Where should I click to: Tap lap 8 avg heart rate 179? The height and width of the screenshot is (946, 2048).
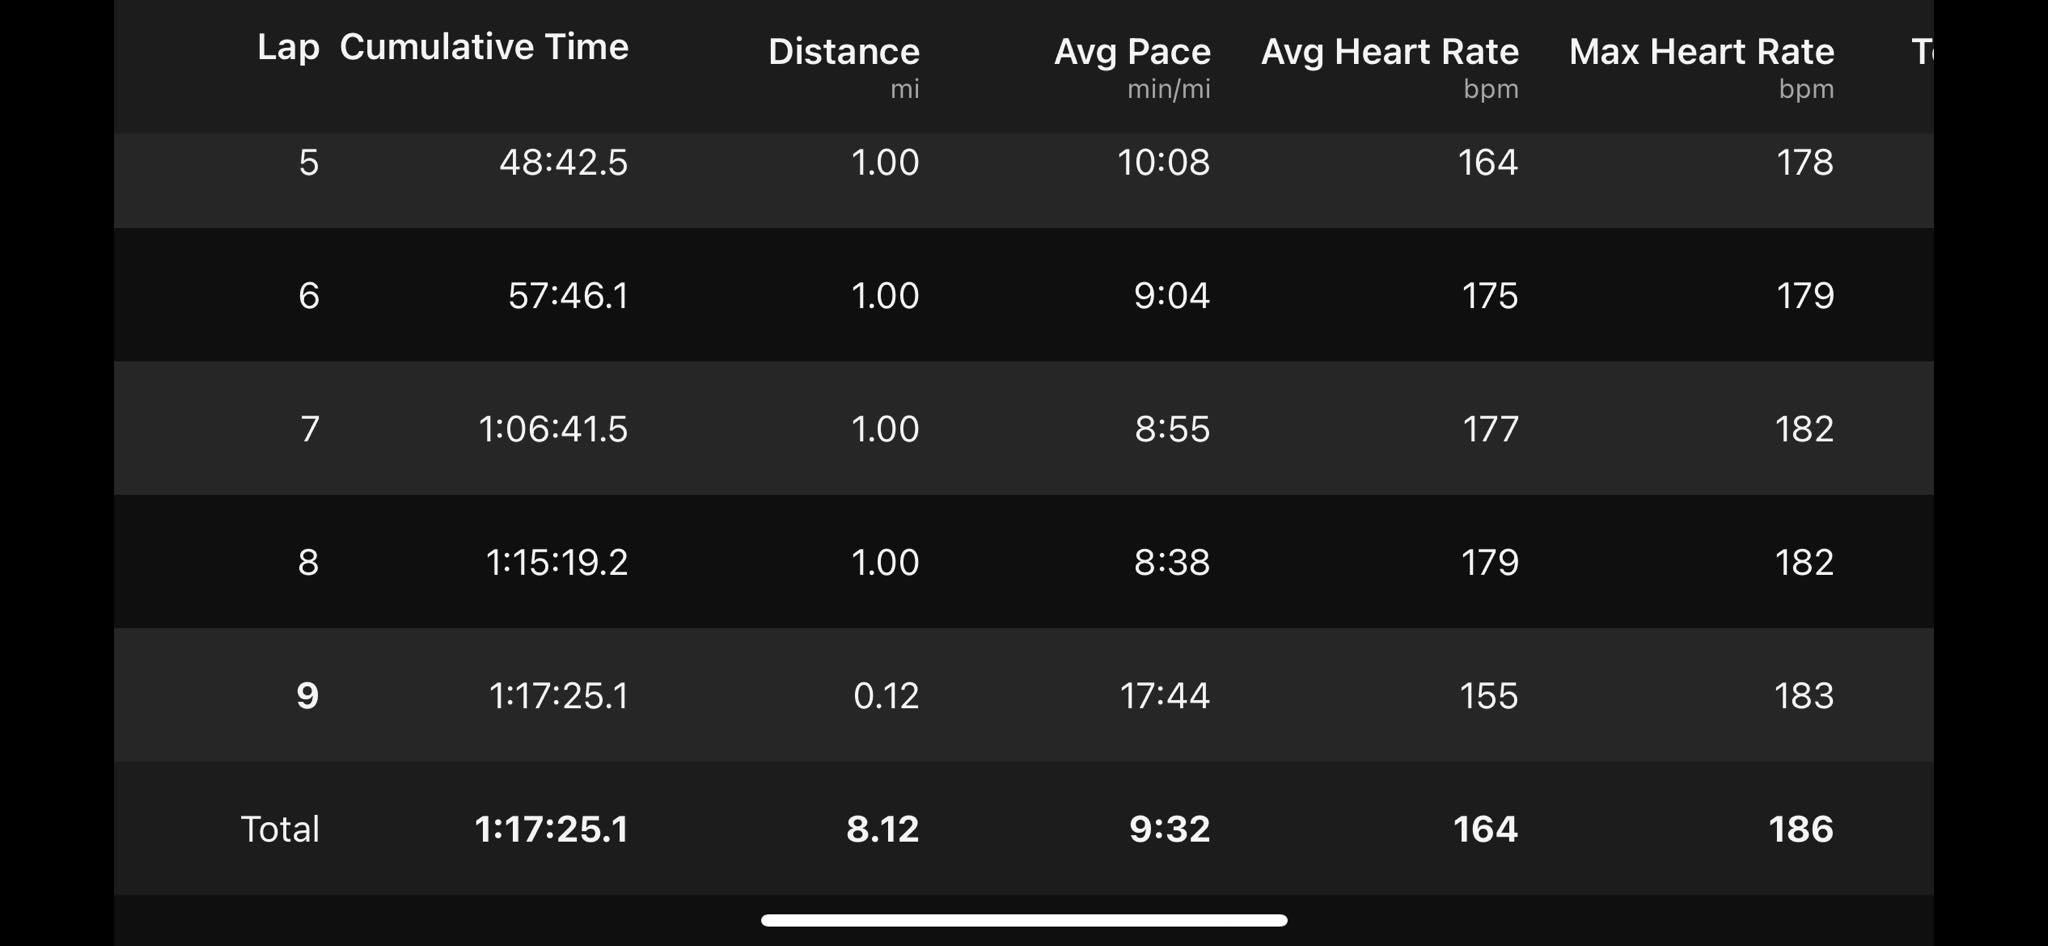coord(1490,562)
